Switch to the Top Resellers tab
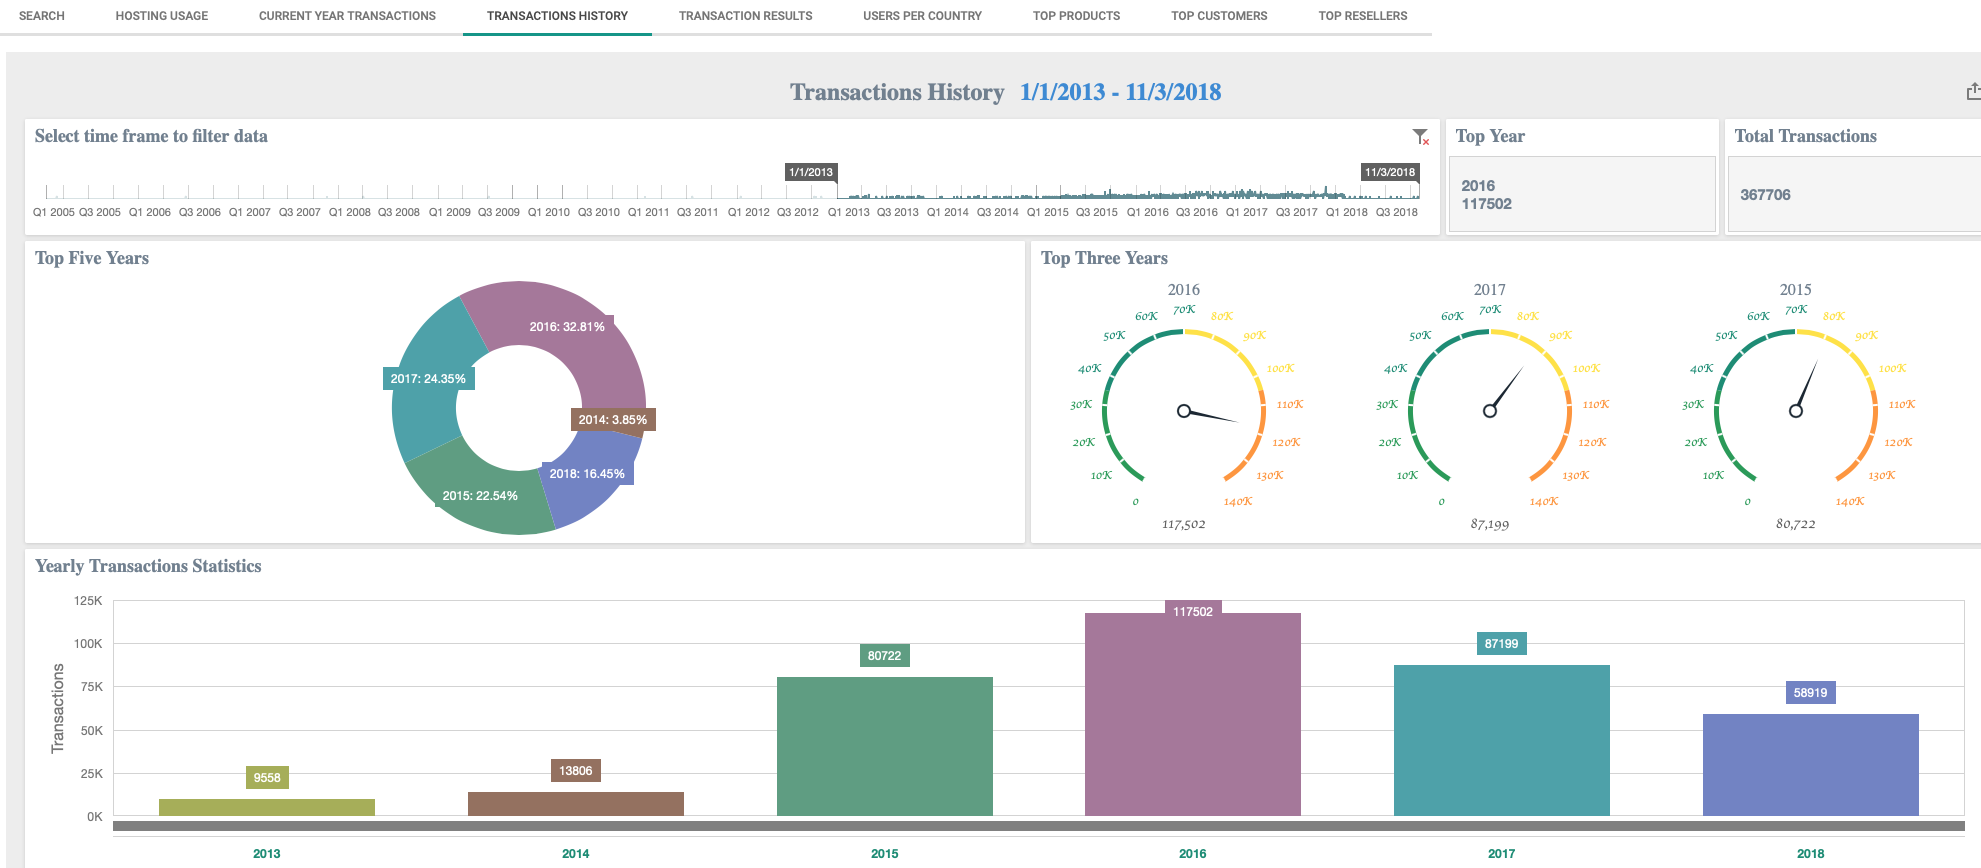 (x=1362, y=16)
